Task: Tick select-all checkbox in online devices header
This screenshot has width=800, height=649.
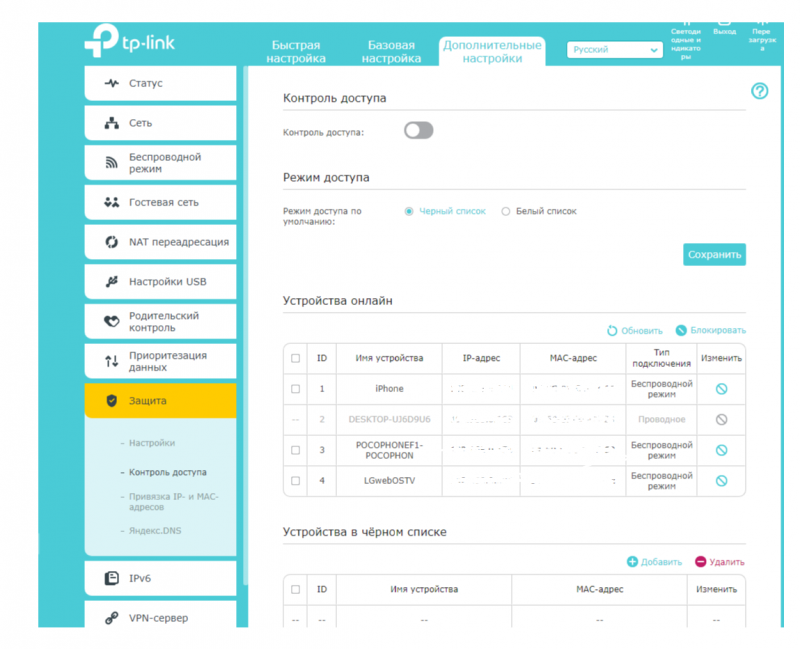Action: (295, 358)
